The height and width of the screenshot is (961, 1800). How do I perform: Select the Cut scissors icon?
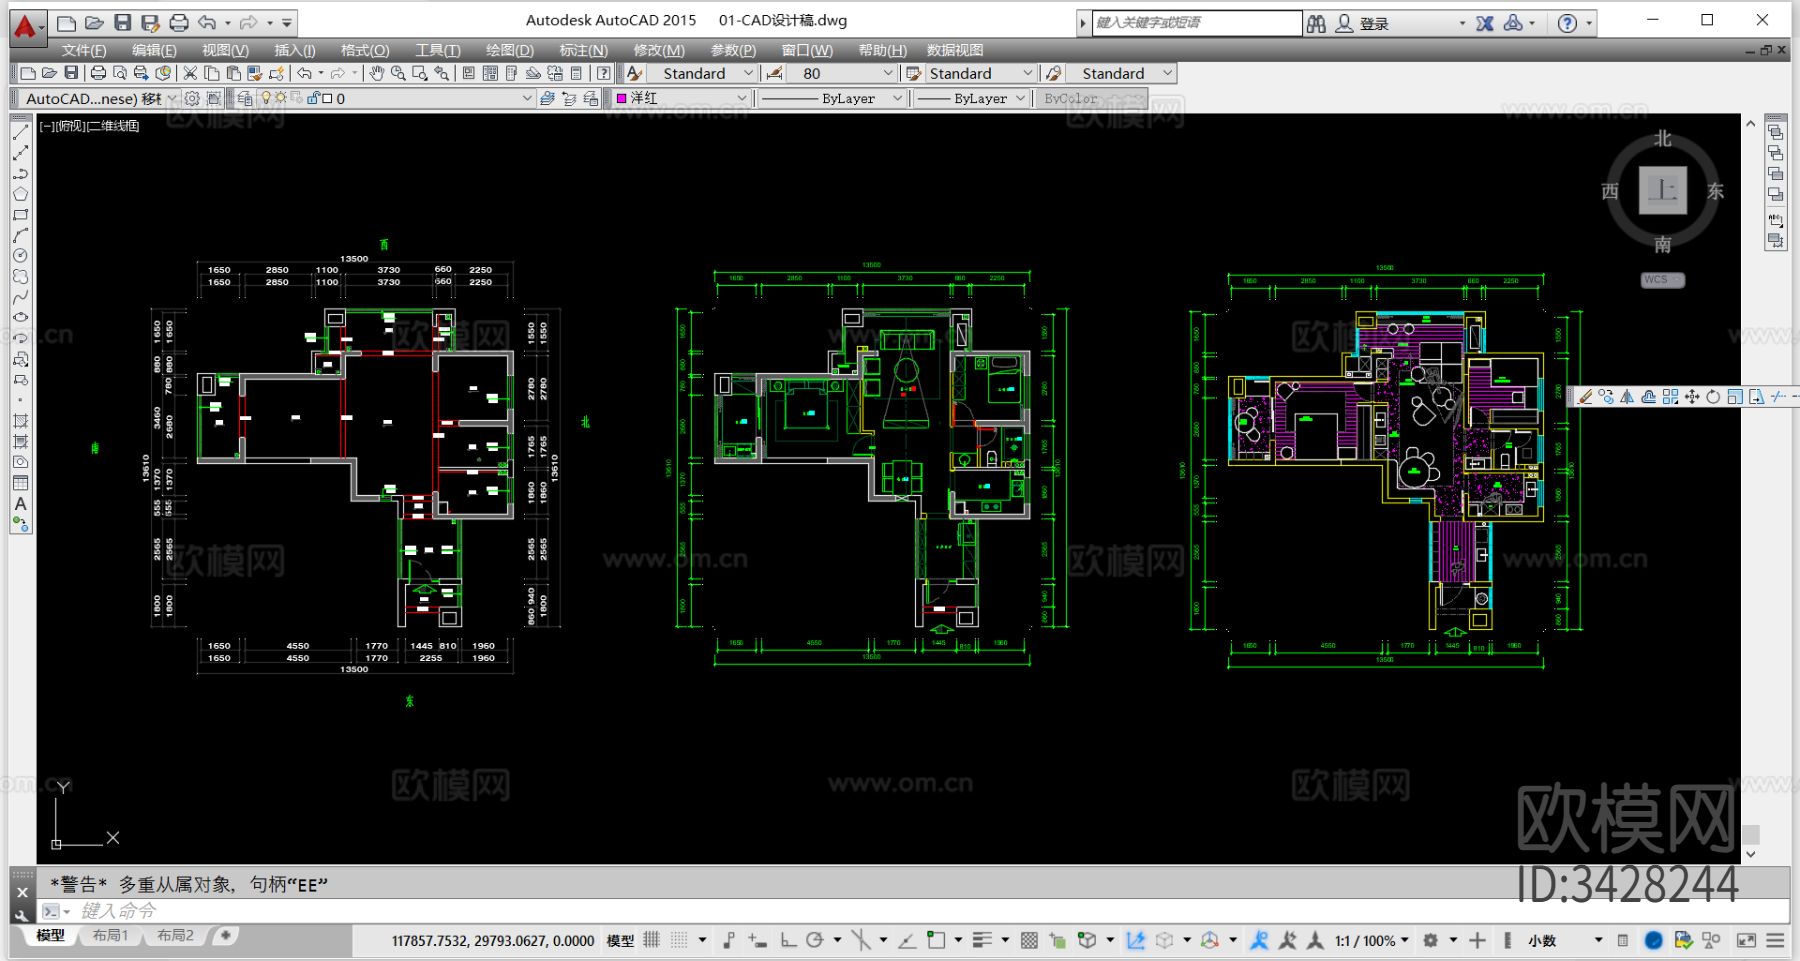click(190, 73)
